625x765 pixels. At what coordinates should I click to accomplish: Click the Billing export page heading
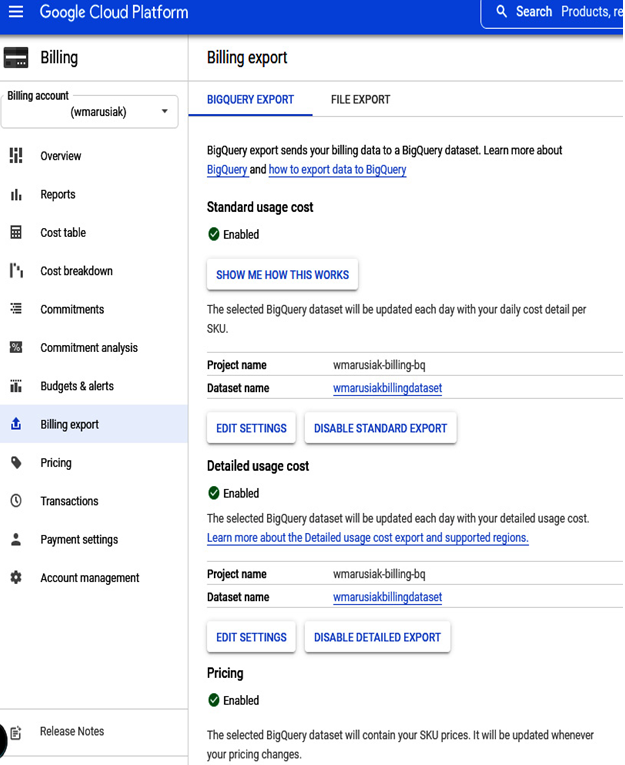pyautogui.click(x=247, y=58)
